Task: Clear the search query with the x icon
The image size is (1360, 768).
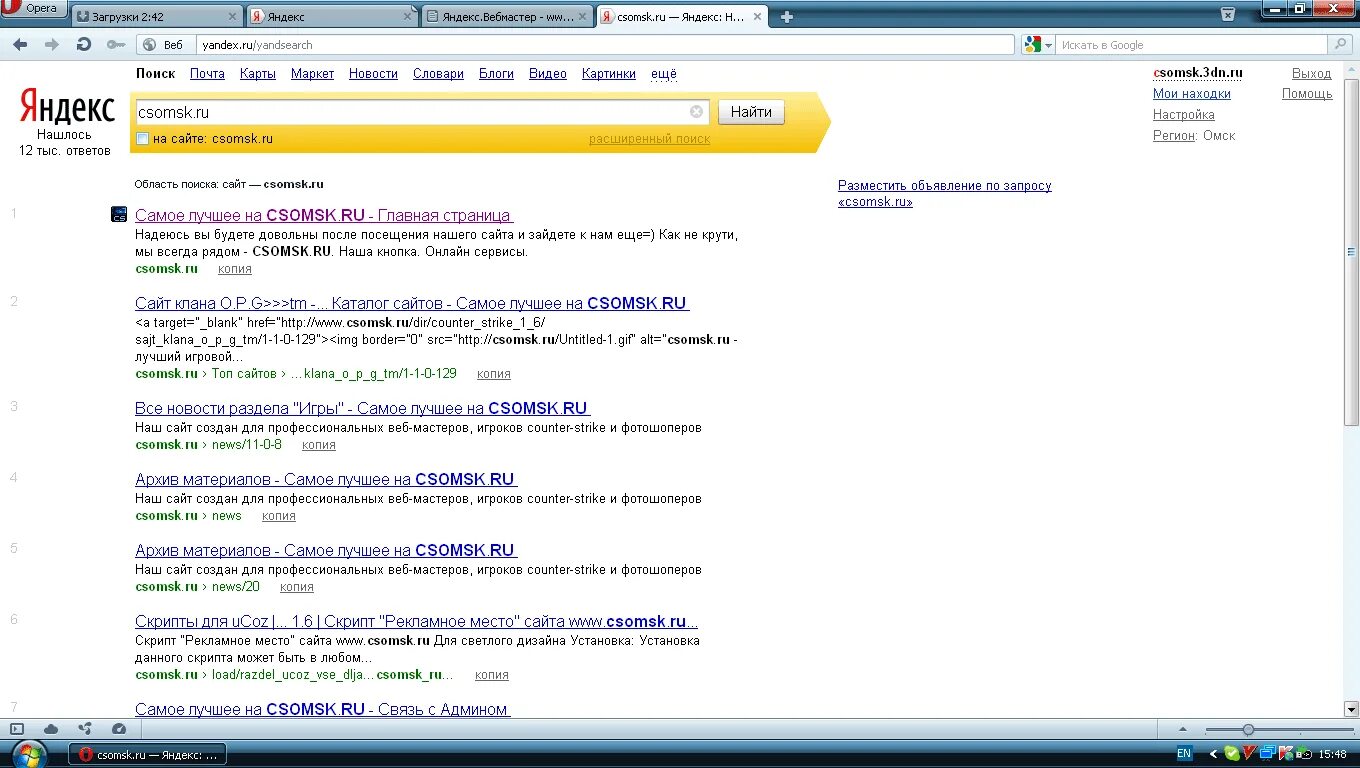Action: [697, 112]
